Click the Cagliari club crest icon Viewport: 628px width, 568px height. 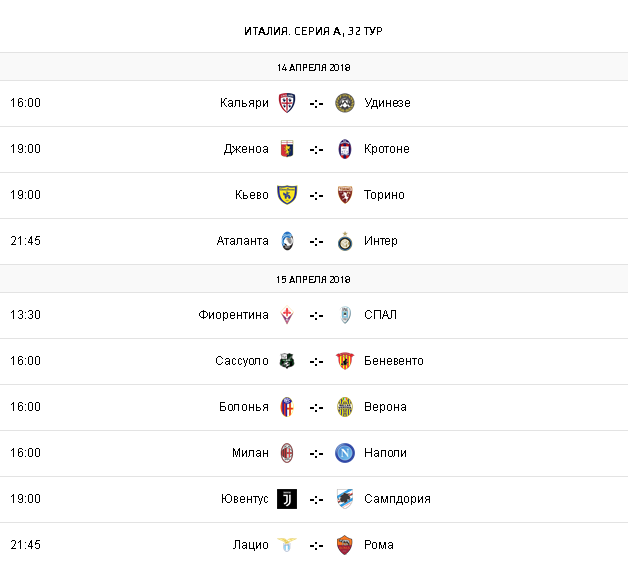[287, 103]
